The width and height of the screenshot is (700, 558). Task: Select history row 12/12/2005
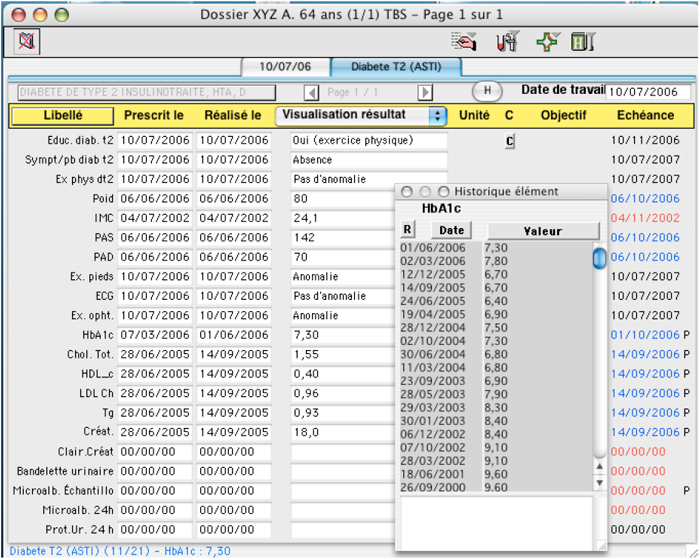(x=496, y=275)
